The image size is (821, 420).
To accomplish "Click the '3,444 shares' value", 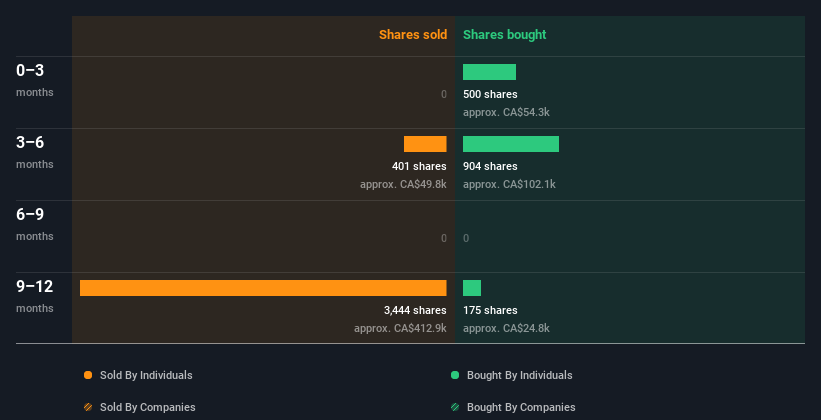I will point(415,310).
